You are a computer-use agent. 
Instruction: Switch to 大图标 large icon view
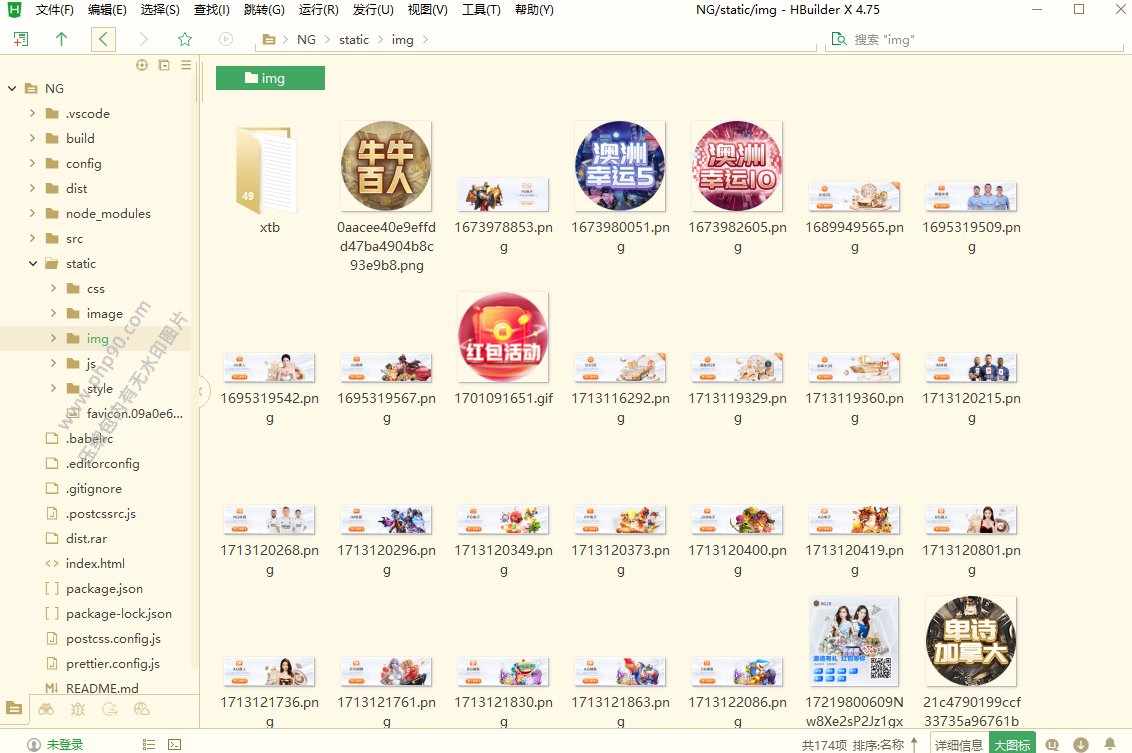[1011, 744]
